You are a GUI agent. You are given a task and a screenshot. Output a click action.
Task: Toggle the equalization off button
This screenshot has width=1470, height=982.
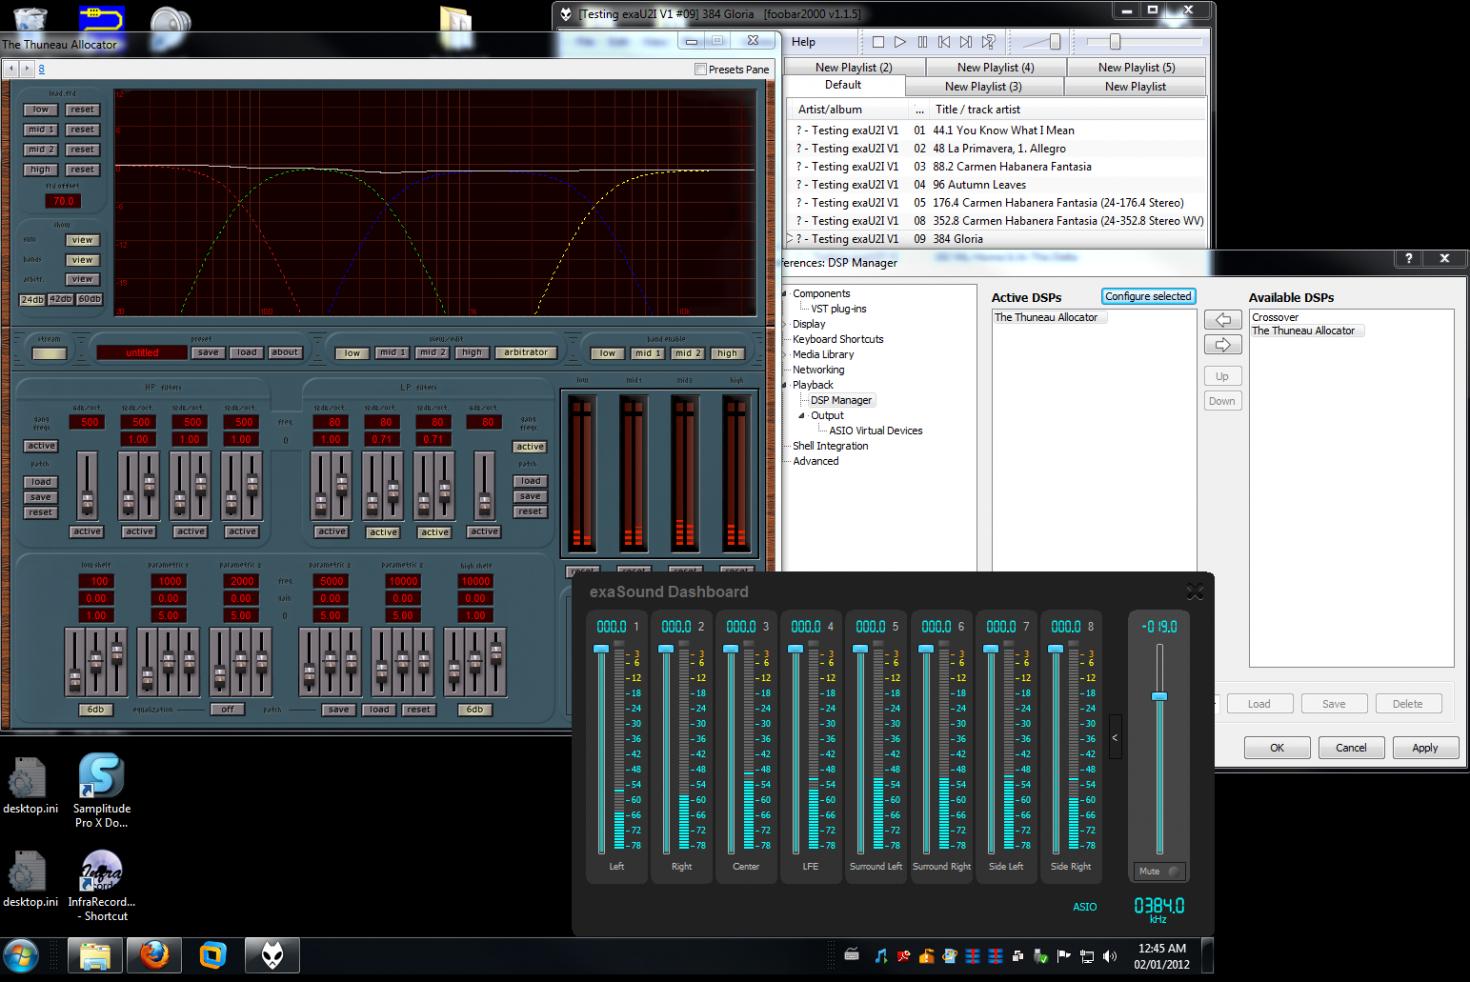227,709
